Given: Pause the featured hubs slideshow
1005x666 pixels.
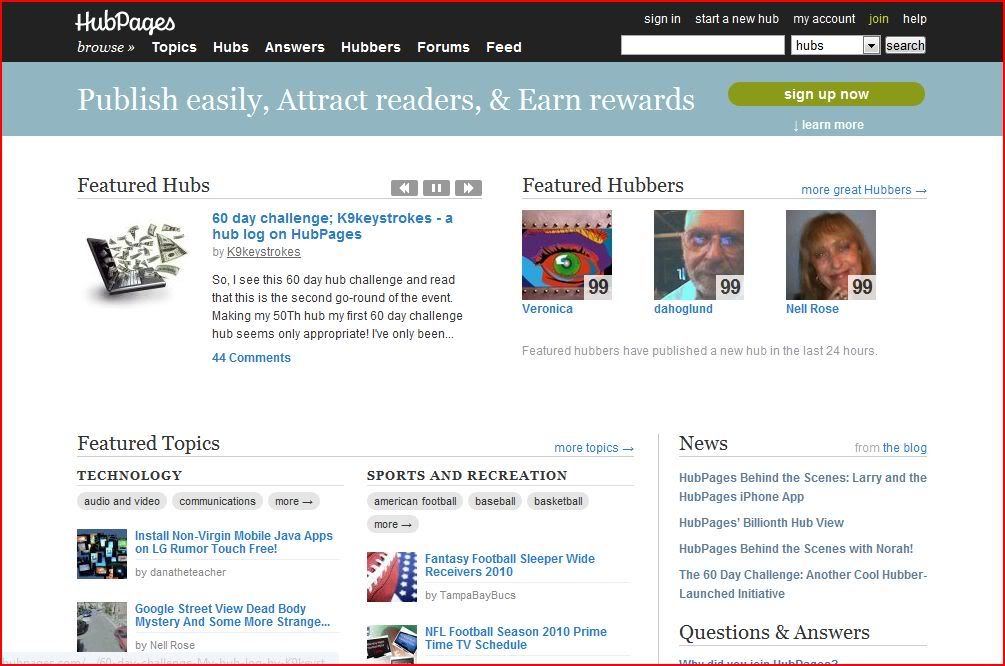Looking at the screenshot, I should click(436, 188).
